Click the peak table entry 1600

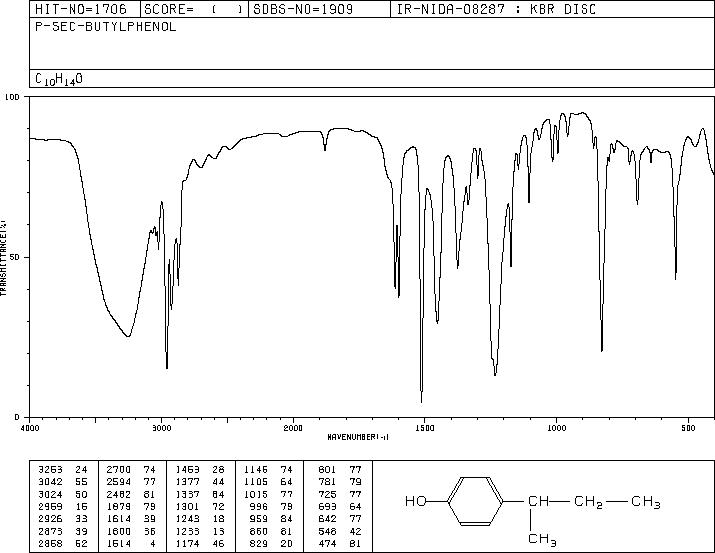click(119, 531)
